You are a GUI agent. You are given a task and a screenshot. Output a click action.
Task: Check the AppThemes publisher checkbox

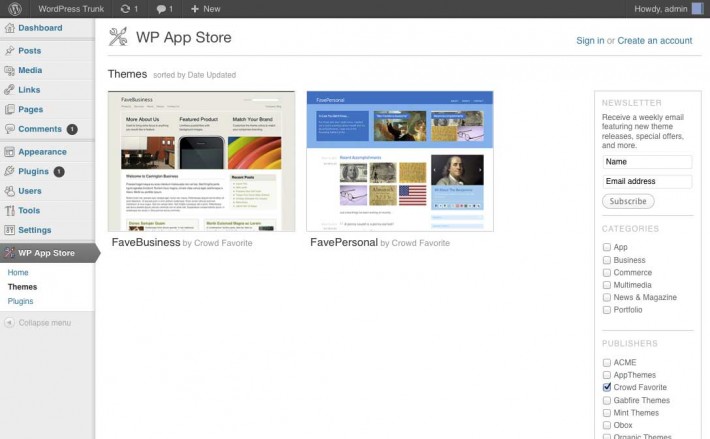coord(607,375)
